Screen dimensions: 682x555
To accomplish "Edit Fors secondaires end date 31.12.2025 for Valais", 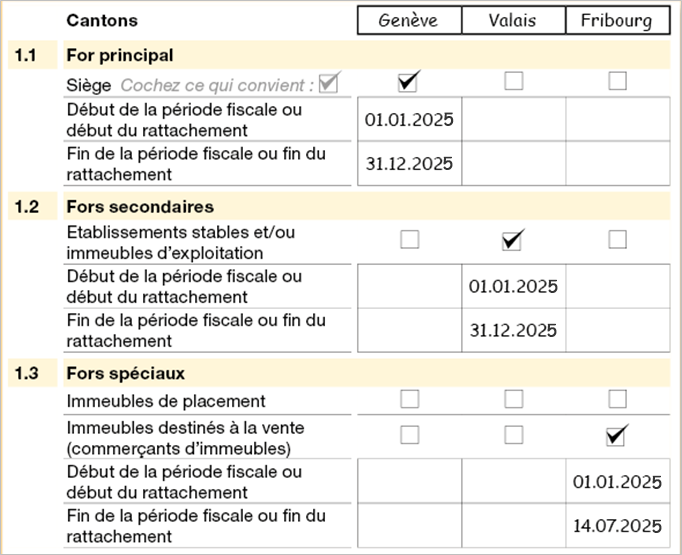I will (513, 330).
